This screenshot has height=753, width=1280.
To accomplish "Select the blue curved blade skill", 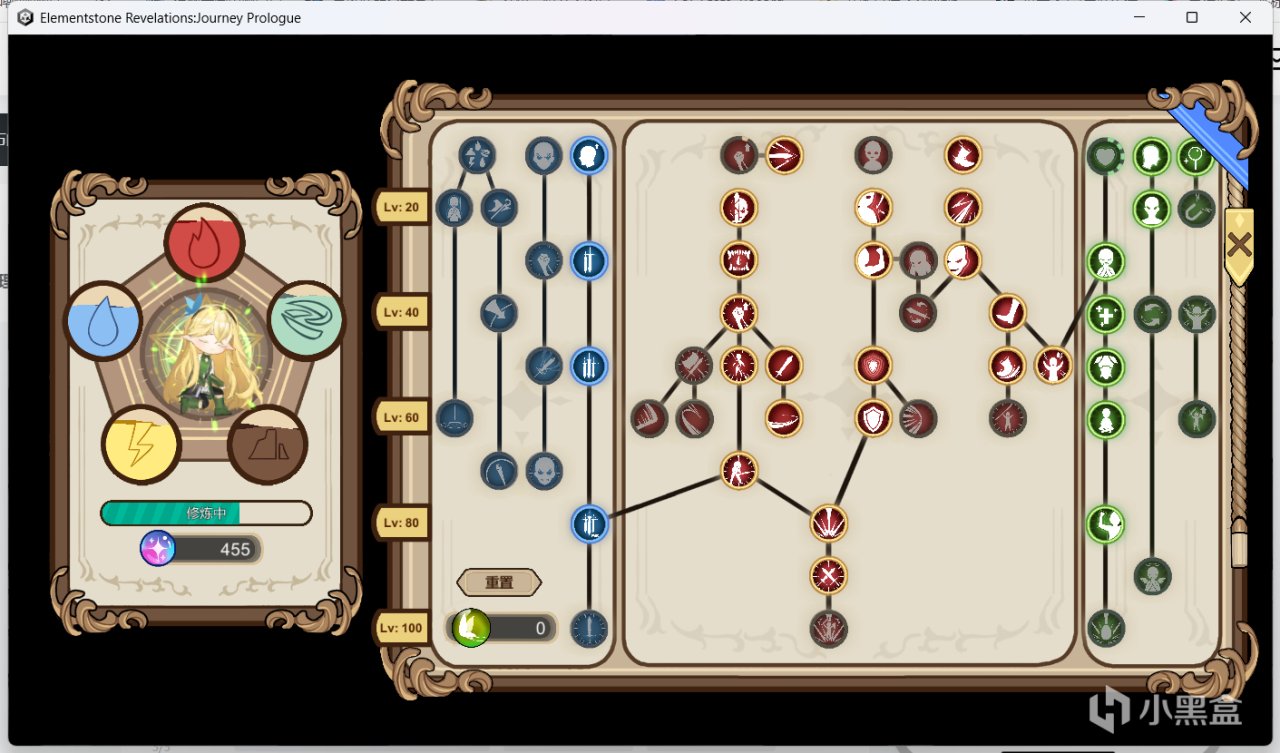I will (x=499, y=470).
